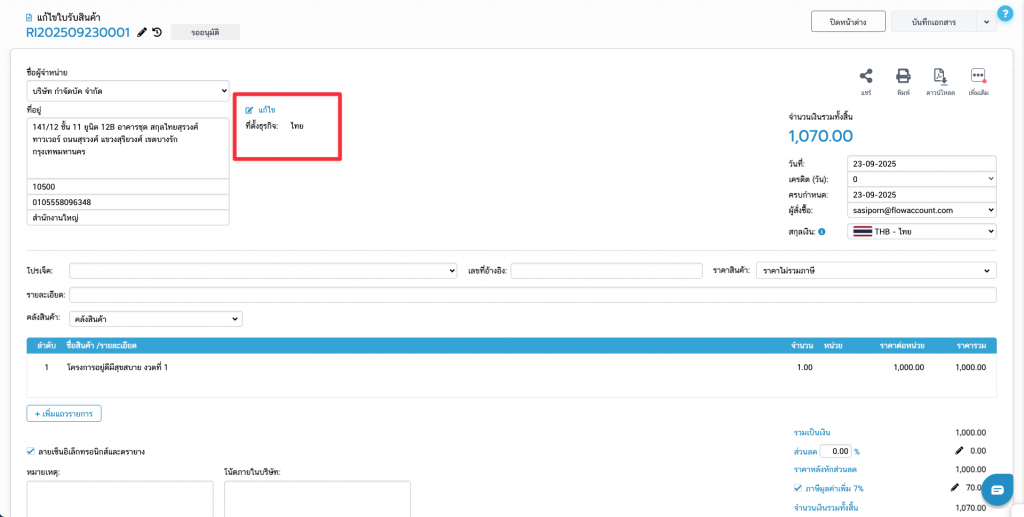Open the supplier name dropdown บริษัท กำจัดนัด จำกัด
The height and width of the screenshot is (517, 1024).
click(128, 91)
